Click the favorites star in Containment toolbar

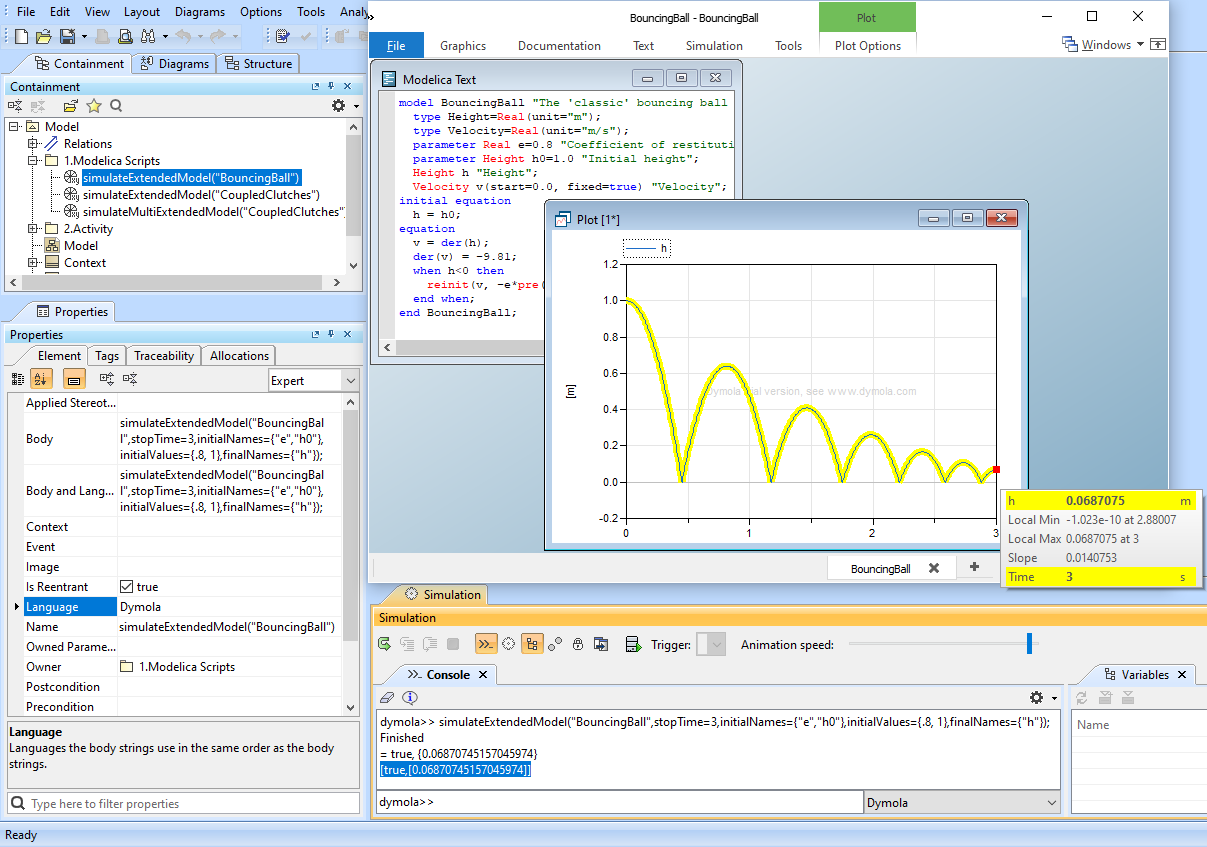pyautogui.click(x=94, y=105)
